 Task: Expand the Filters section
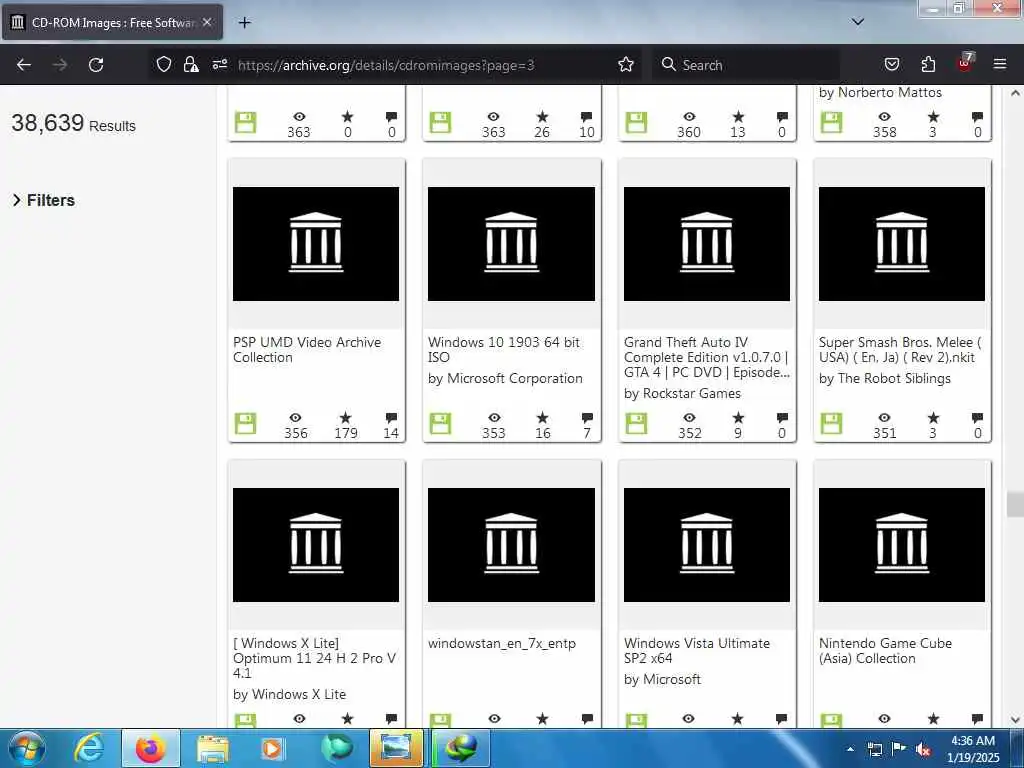coord(44,200)
